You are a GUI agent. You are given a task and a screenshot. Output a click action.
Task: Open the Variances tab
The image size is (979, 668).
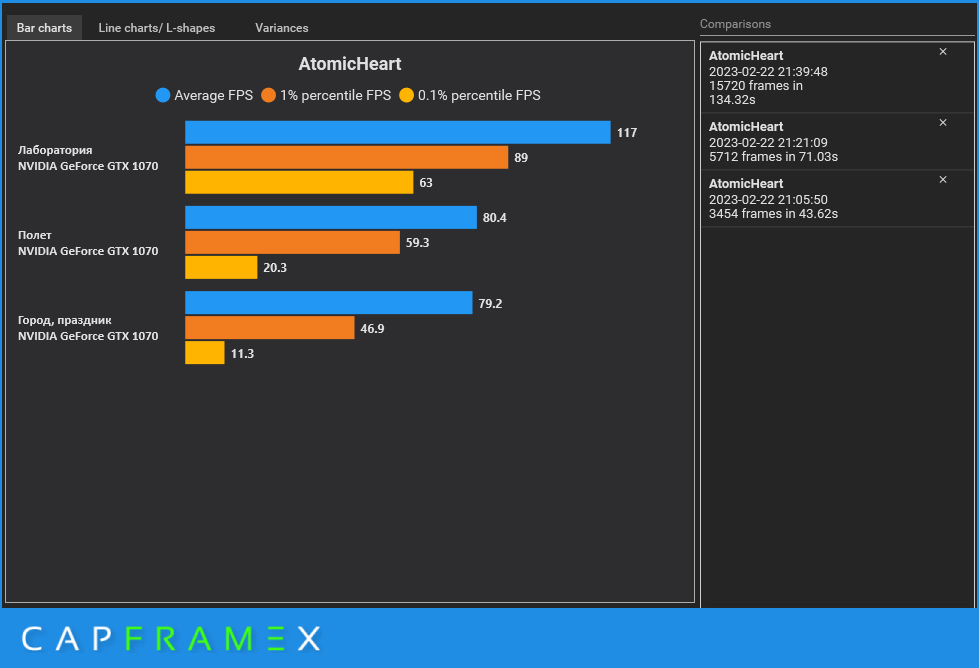282,28
